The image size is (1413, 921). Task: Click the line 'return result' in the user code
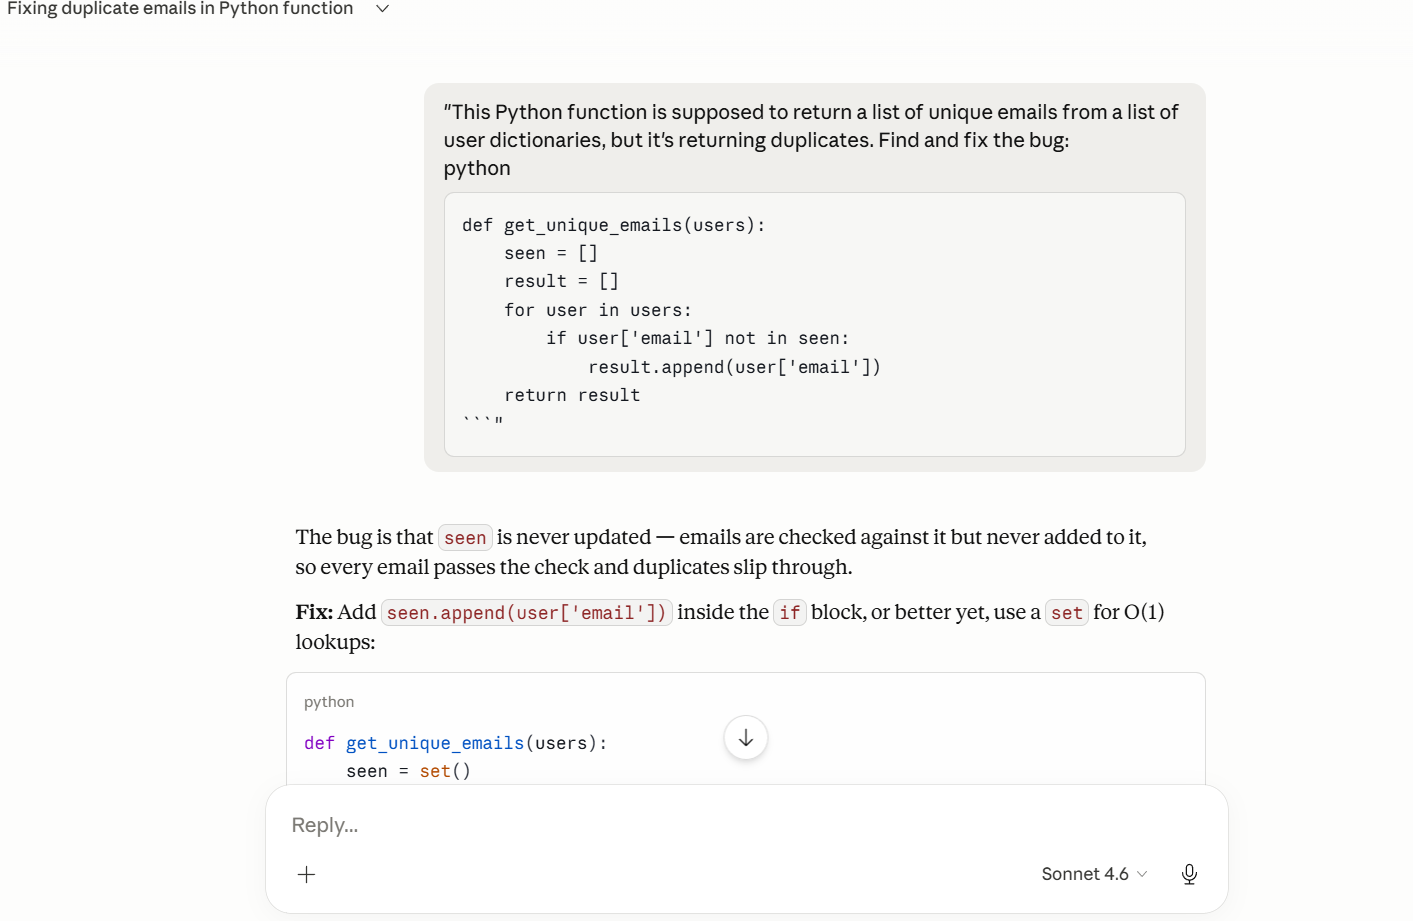point(572,395)
